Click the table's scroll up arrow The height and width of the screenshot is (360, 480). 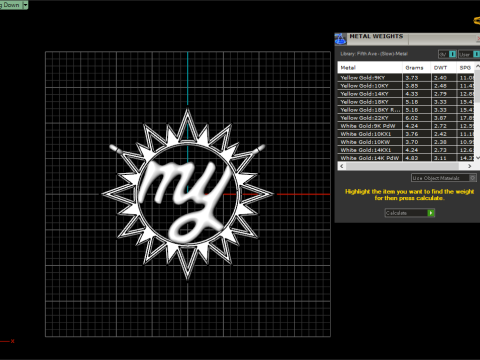coord(477,66)
